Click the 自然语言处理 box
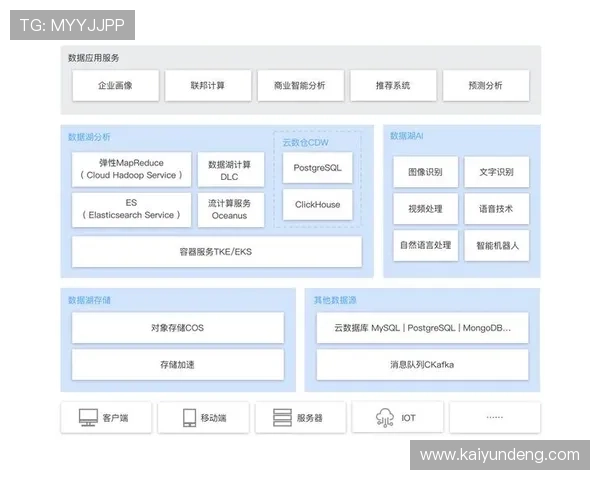Image resolution: width=600 pixels, height=480 pixels. coord(426,245)
